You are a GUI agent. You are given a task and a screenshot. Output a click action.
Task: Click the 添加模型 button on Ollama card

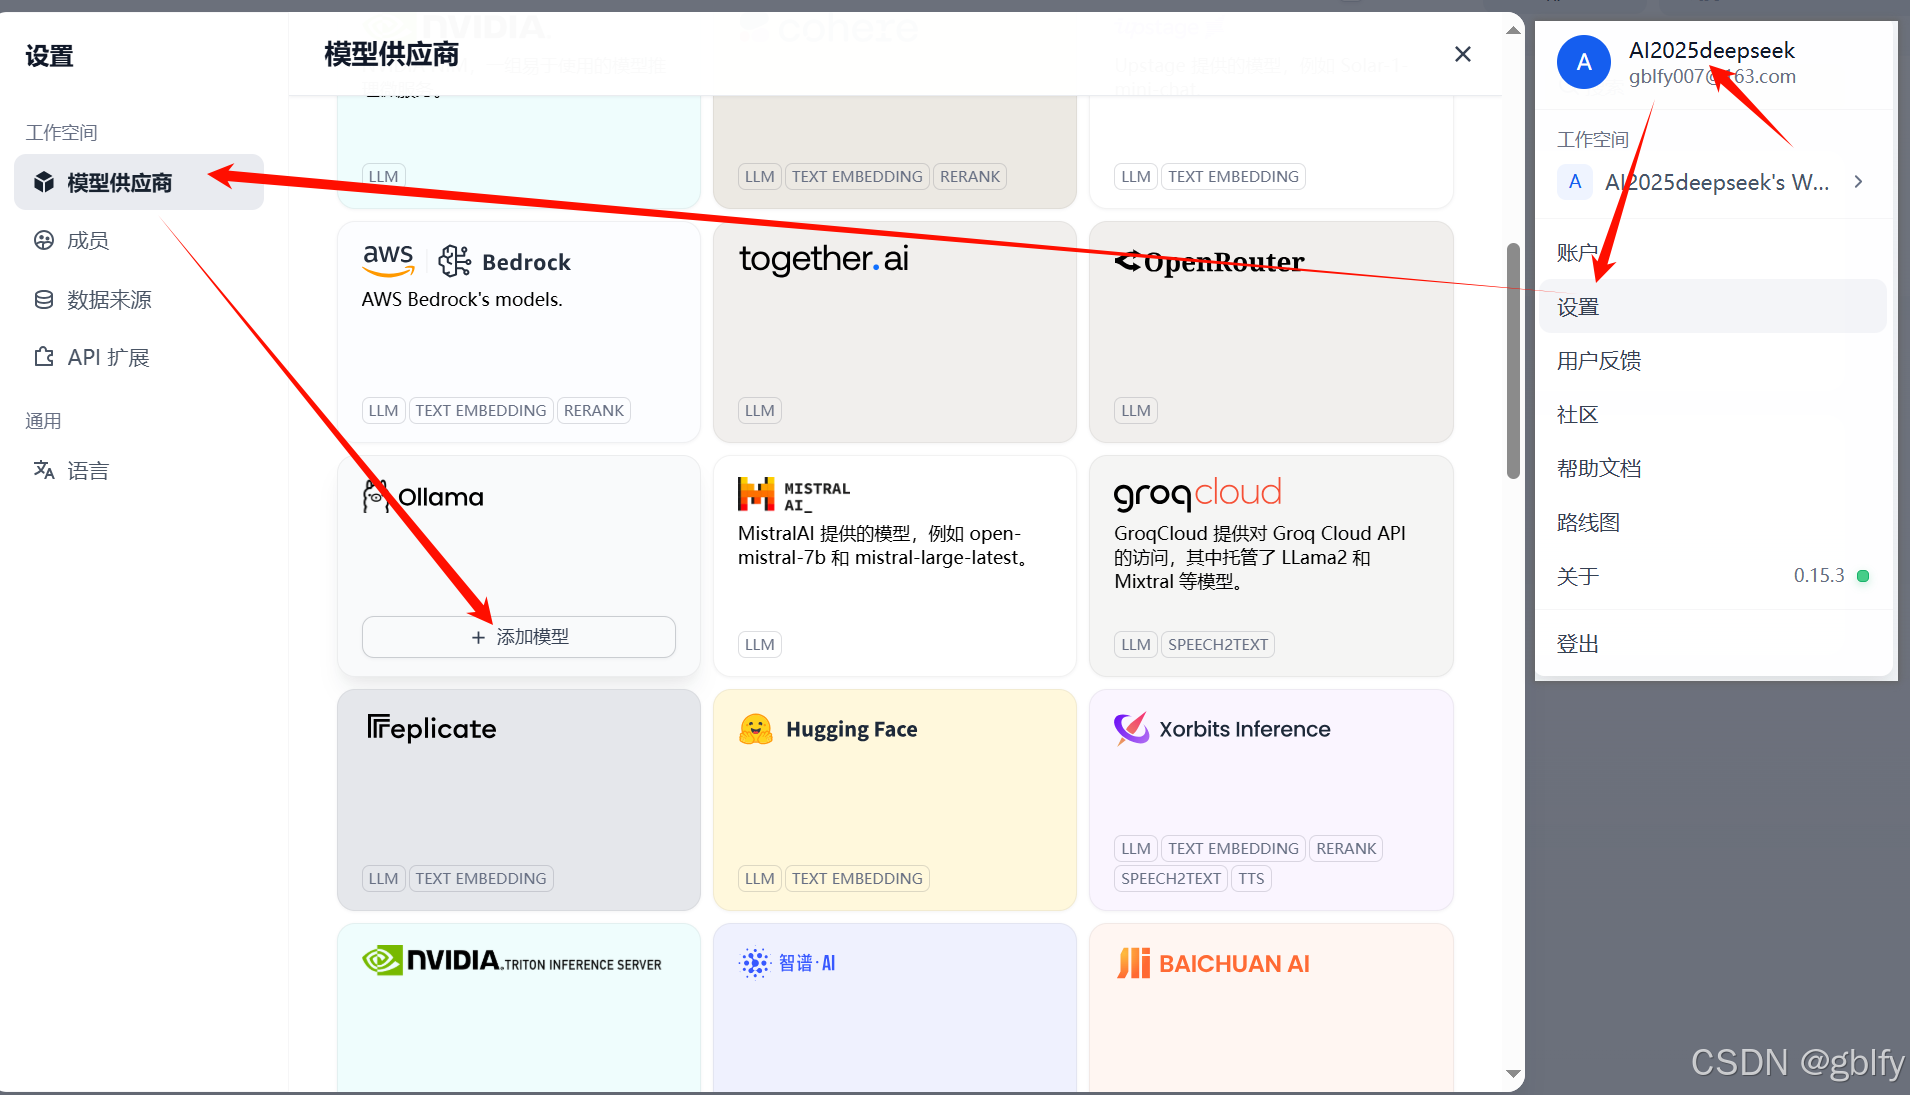[x=519, y=637]
